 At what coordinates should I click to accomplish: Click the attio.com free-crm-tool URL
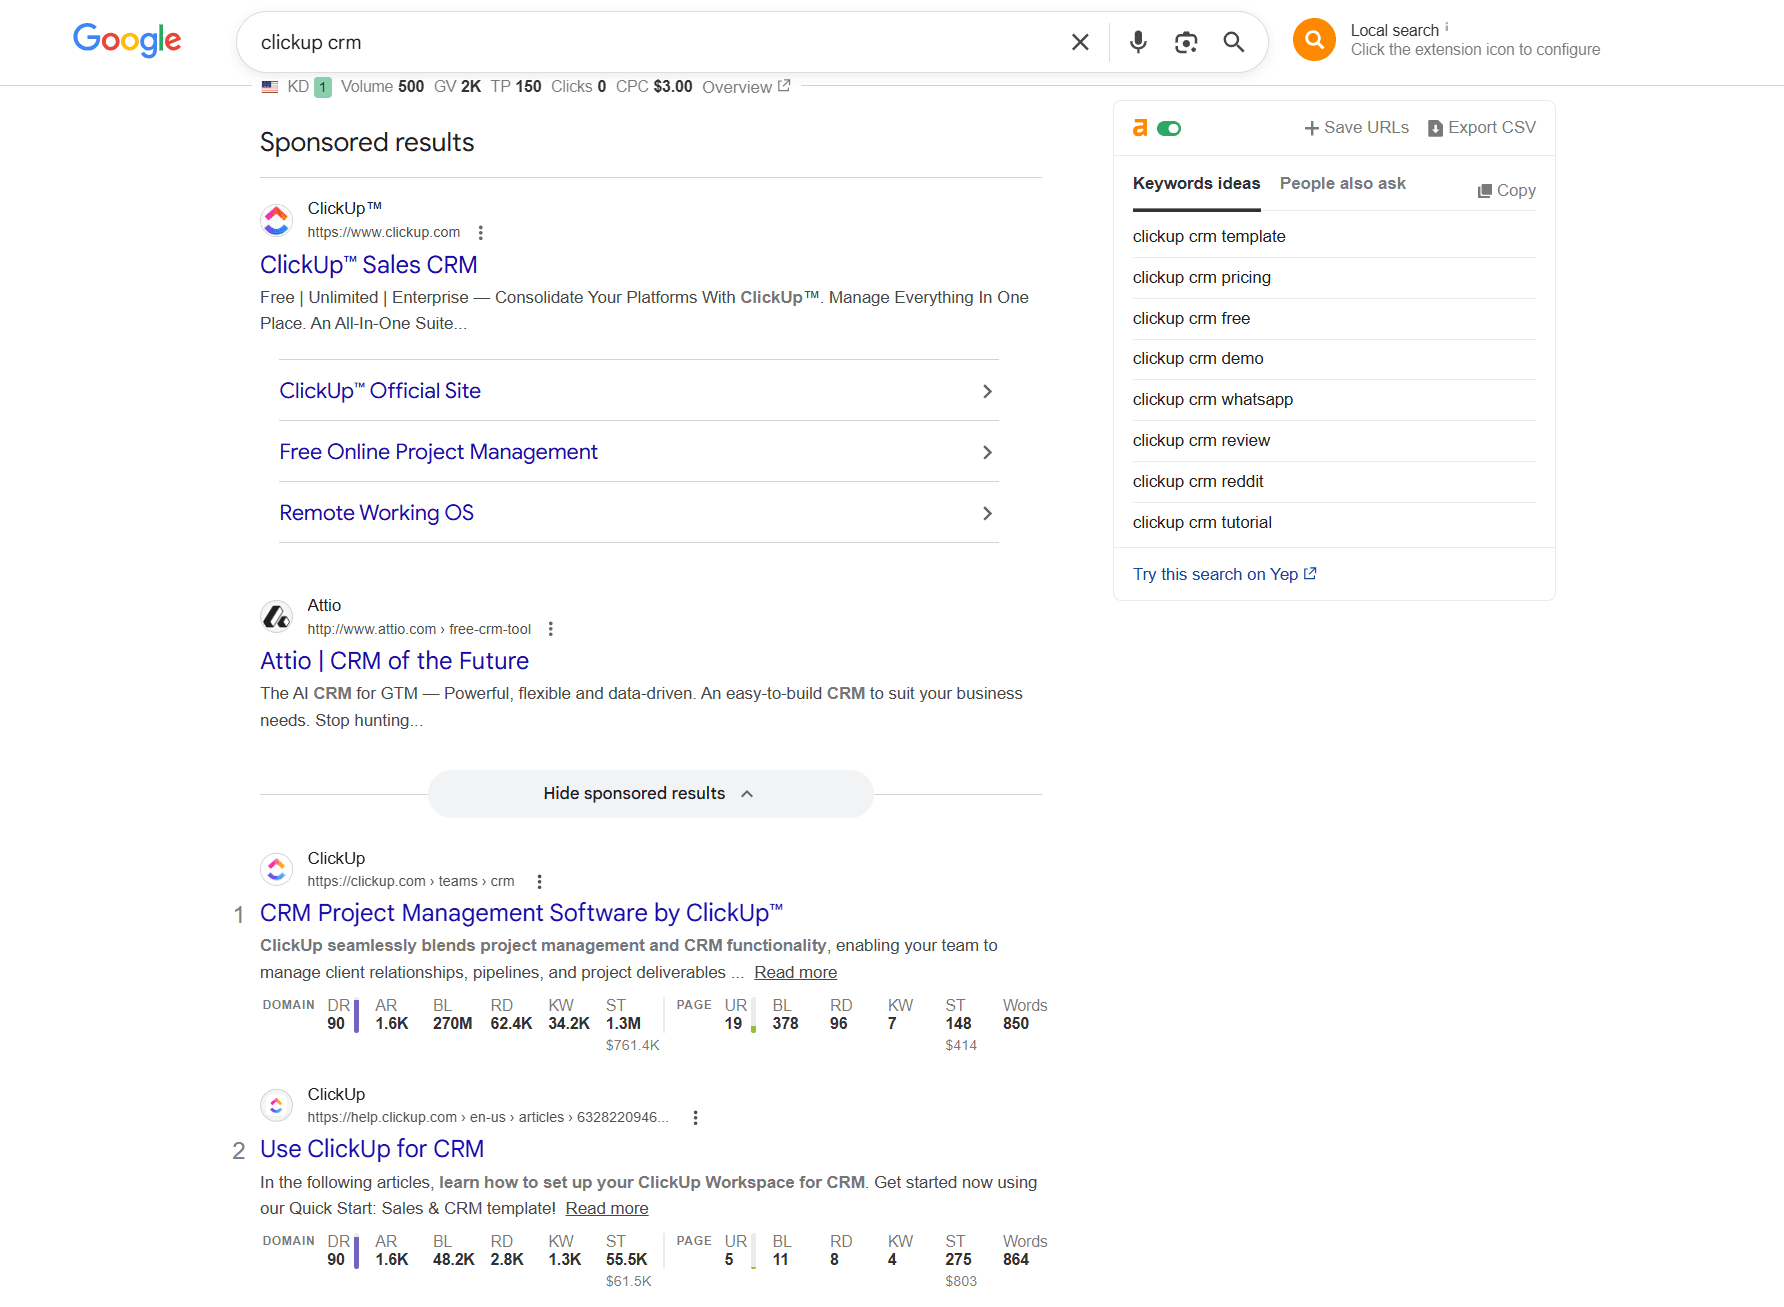[x=419, y=629]
